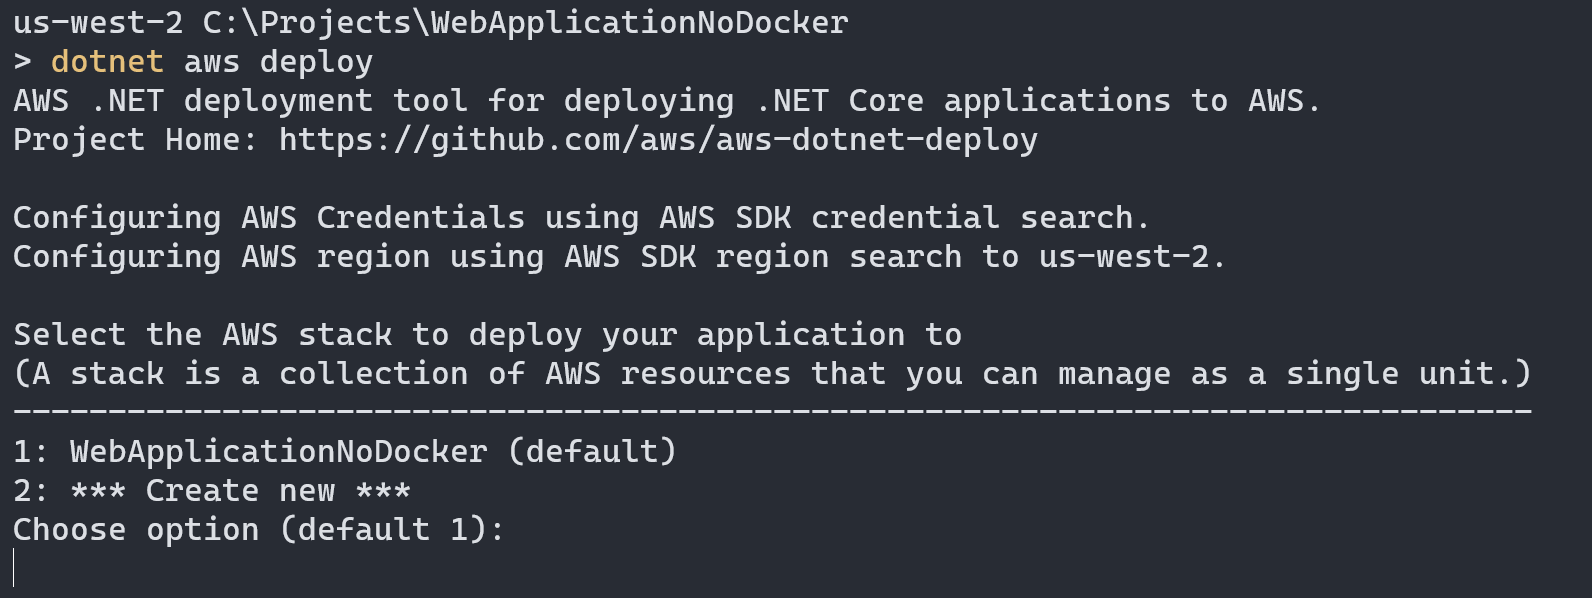Image resolution: width=1592 pixels, height=598 pixels.
Task: Click the 'Configuring AWS Credentials' line
Action: [582, 218]
